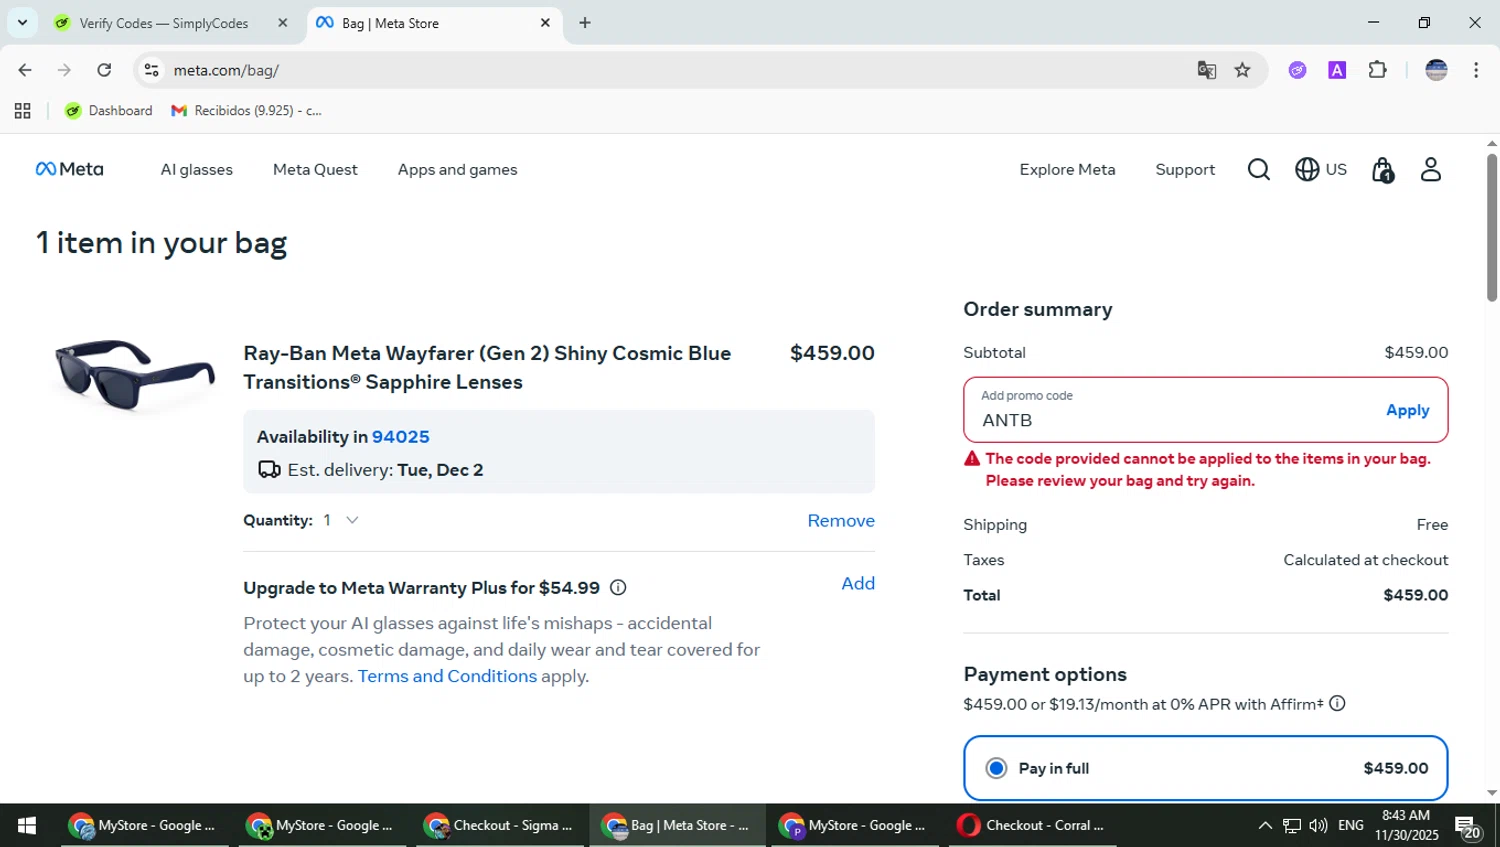Open the Chrome profile avatar
Image resolution: width=1500 pixels, height=847 pixels.
pos(1436,70)
